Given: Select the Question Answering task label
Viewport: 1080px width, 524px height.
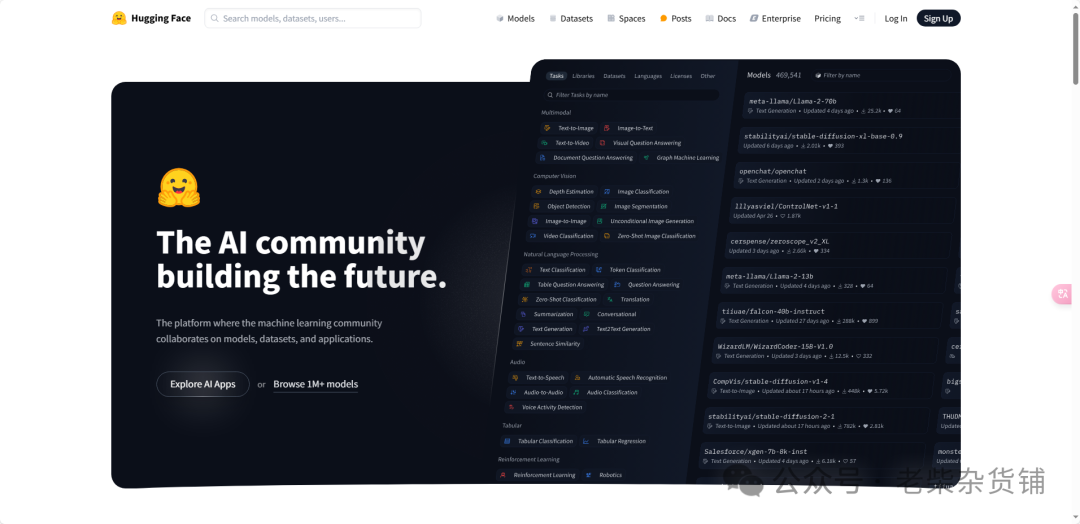Looking at the screenshot, I should point(654,284).
